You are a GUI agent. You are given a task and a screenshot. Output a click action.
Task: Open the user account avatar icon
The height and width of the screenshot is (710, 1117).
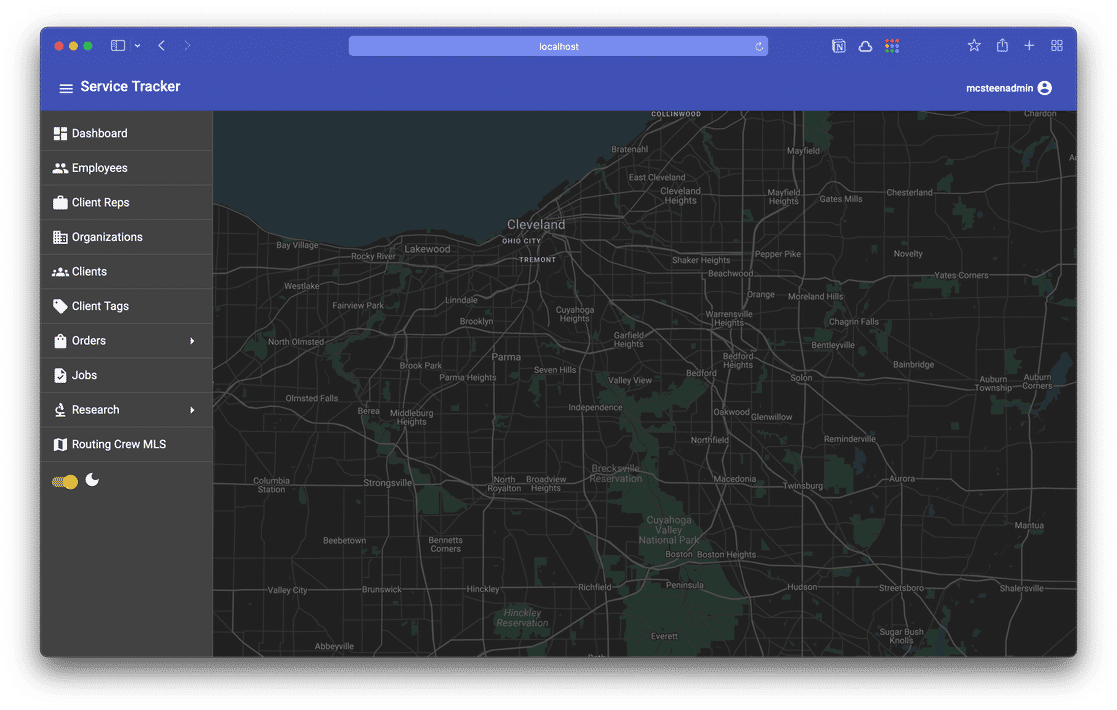tap(1044, 88)
